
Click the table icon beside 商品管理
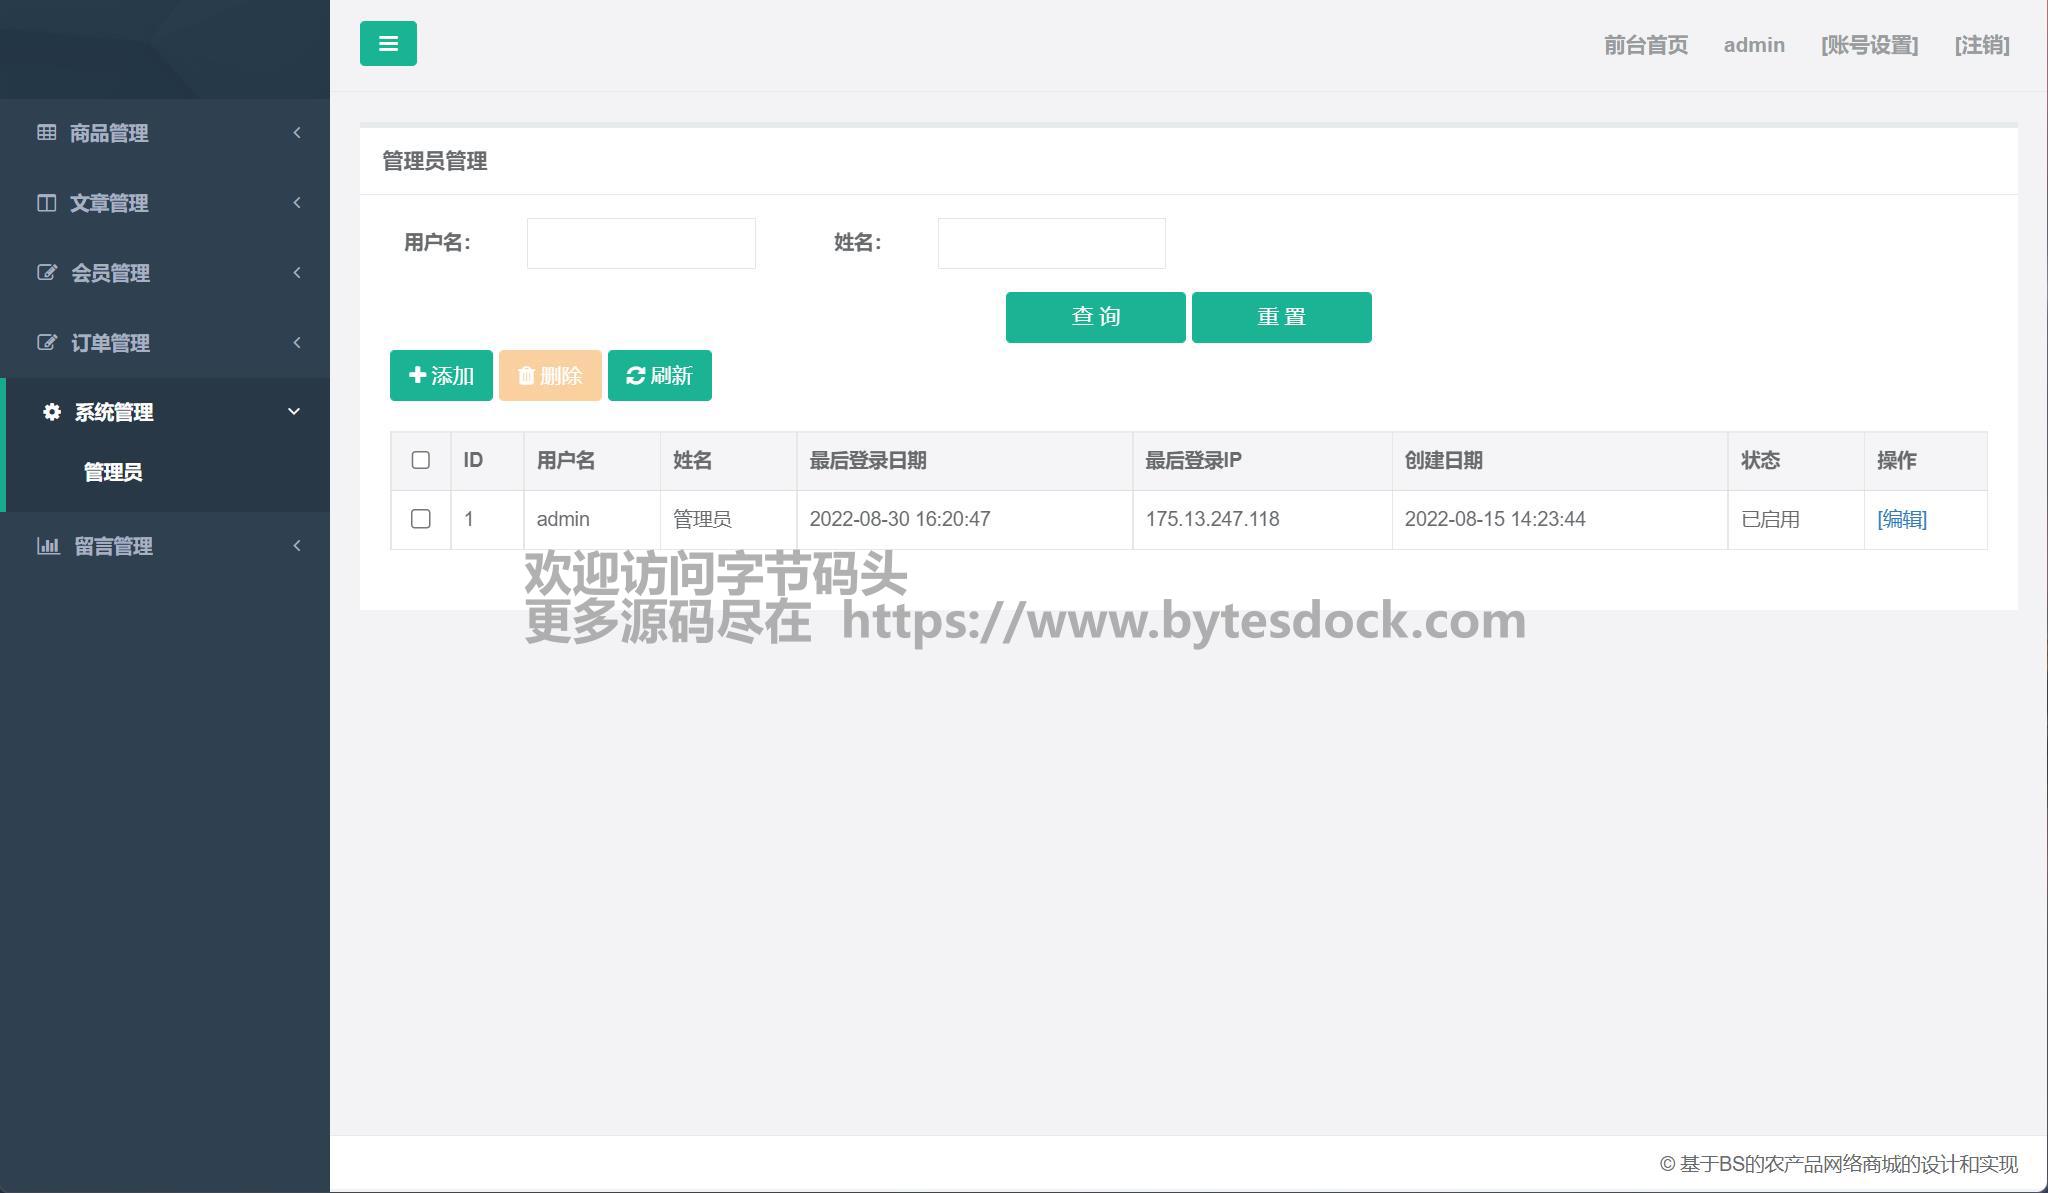pos(47,132)
